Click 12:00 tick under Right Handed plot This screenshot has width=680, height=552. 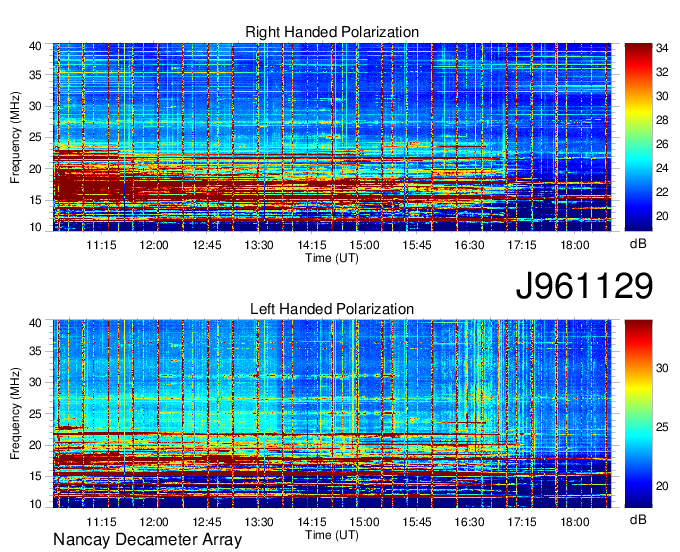(x=154, y=245)
